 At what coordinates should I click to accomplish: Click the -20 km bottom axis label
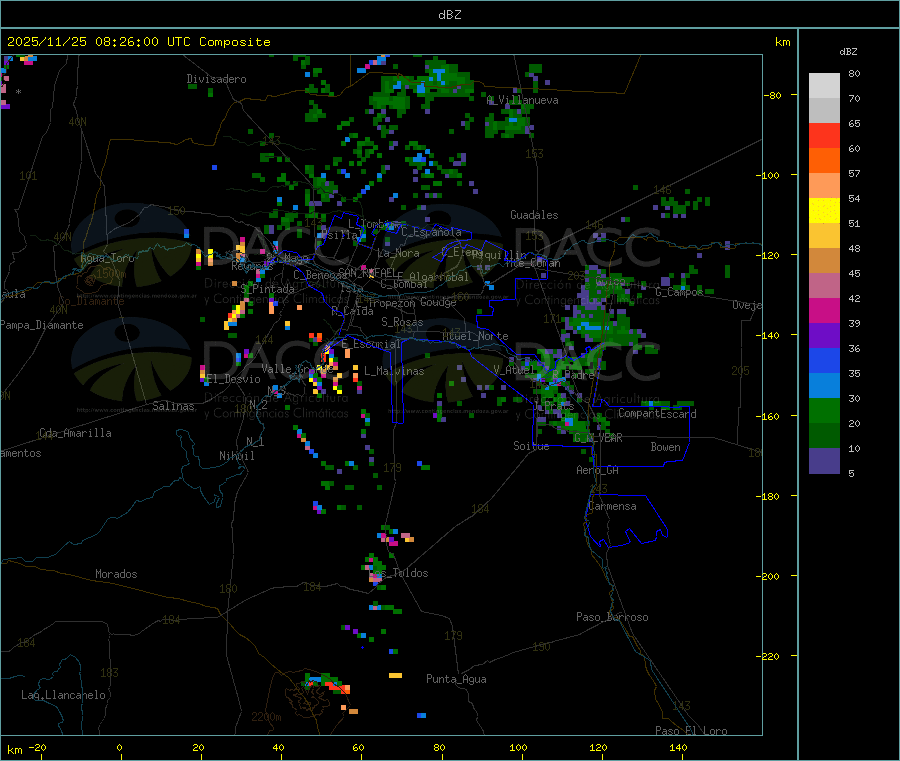pos(37,747)
